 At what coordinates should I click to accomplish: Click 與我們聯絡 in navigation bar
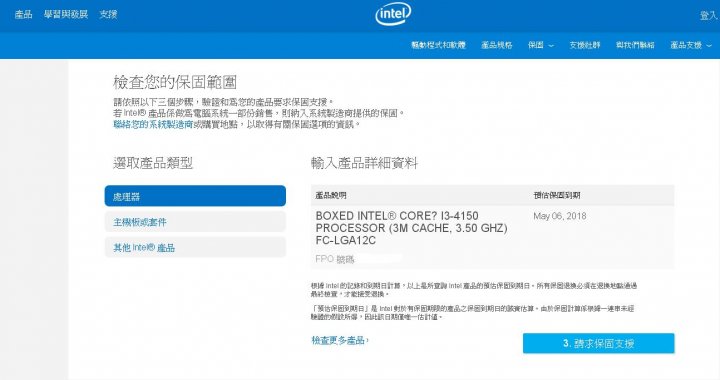635,45
